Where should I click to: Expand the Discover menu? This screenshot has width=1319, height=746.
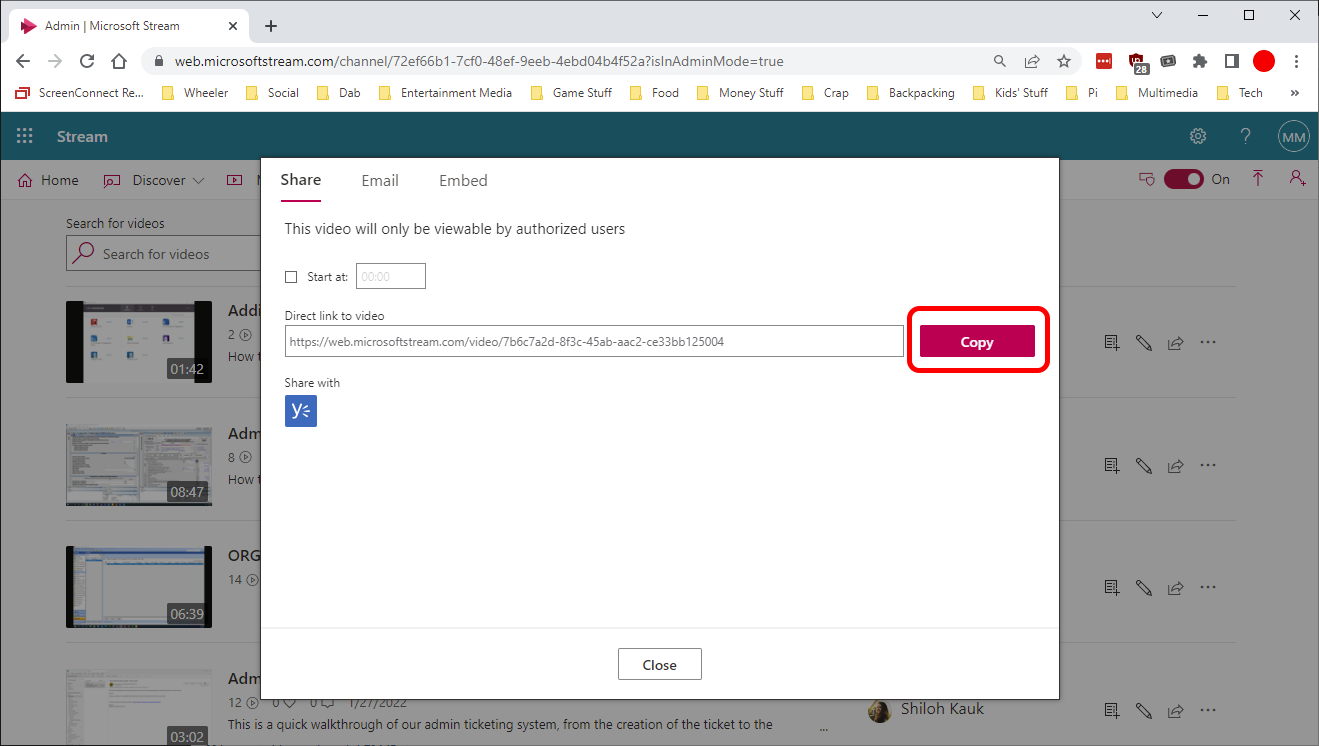click(154, 180)
